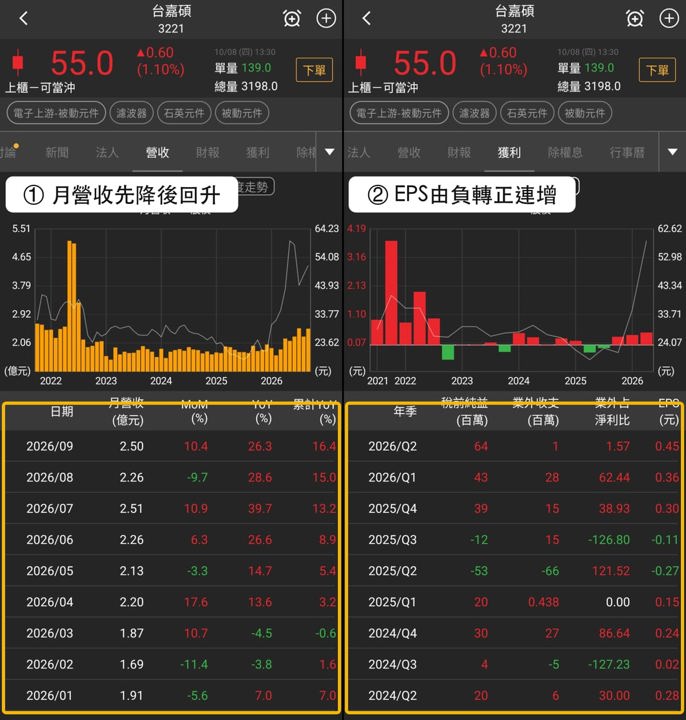Switch to the 財報 tab in right panel
The width and height of the screenshot is (686, 720).
(459, 152)
